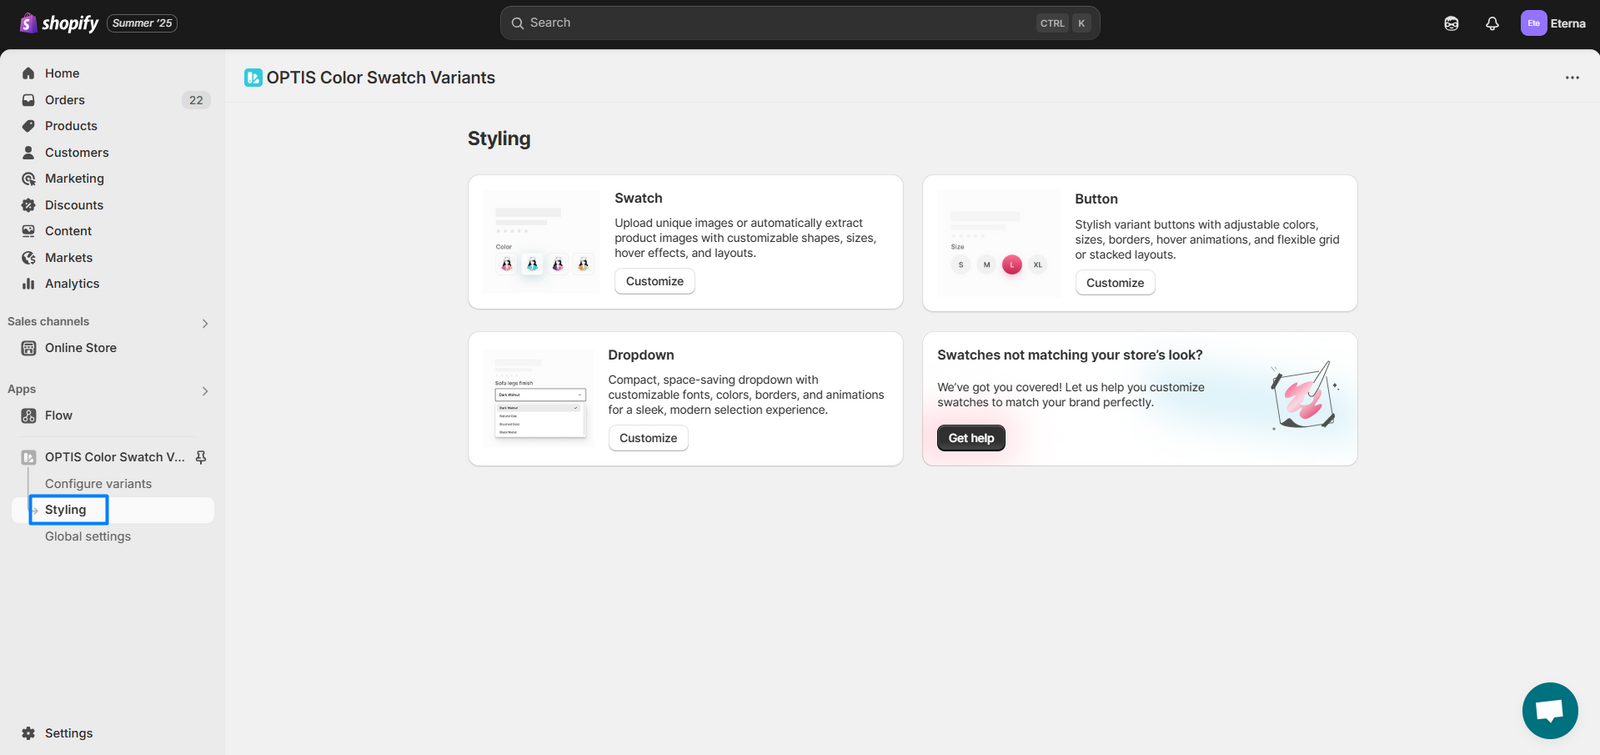Open Global settings subpage
This screenshot has height=755, width=1600.
(x=88, y=536)
